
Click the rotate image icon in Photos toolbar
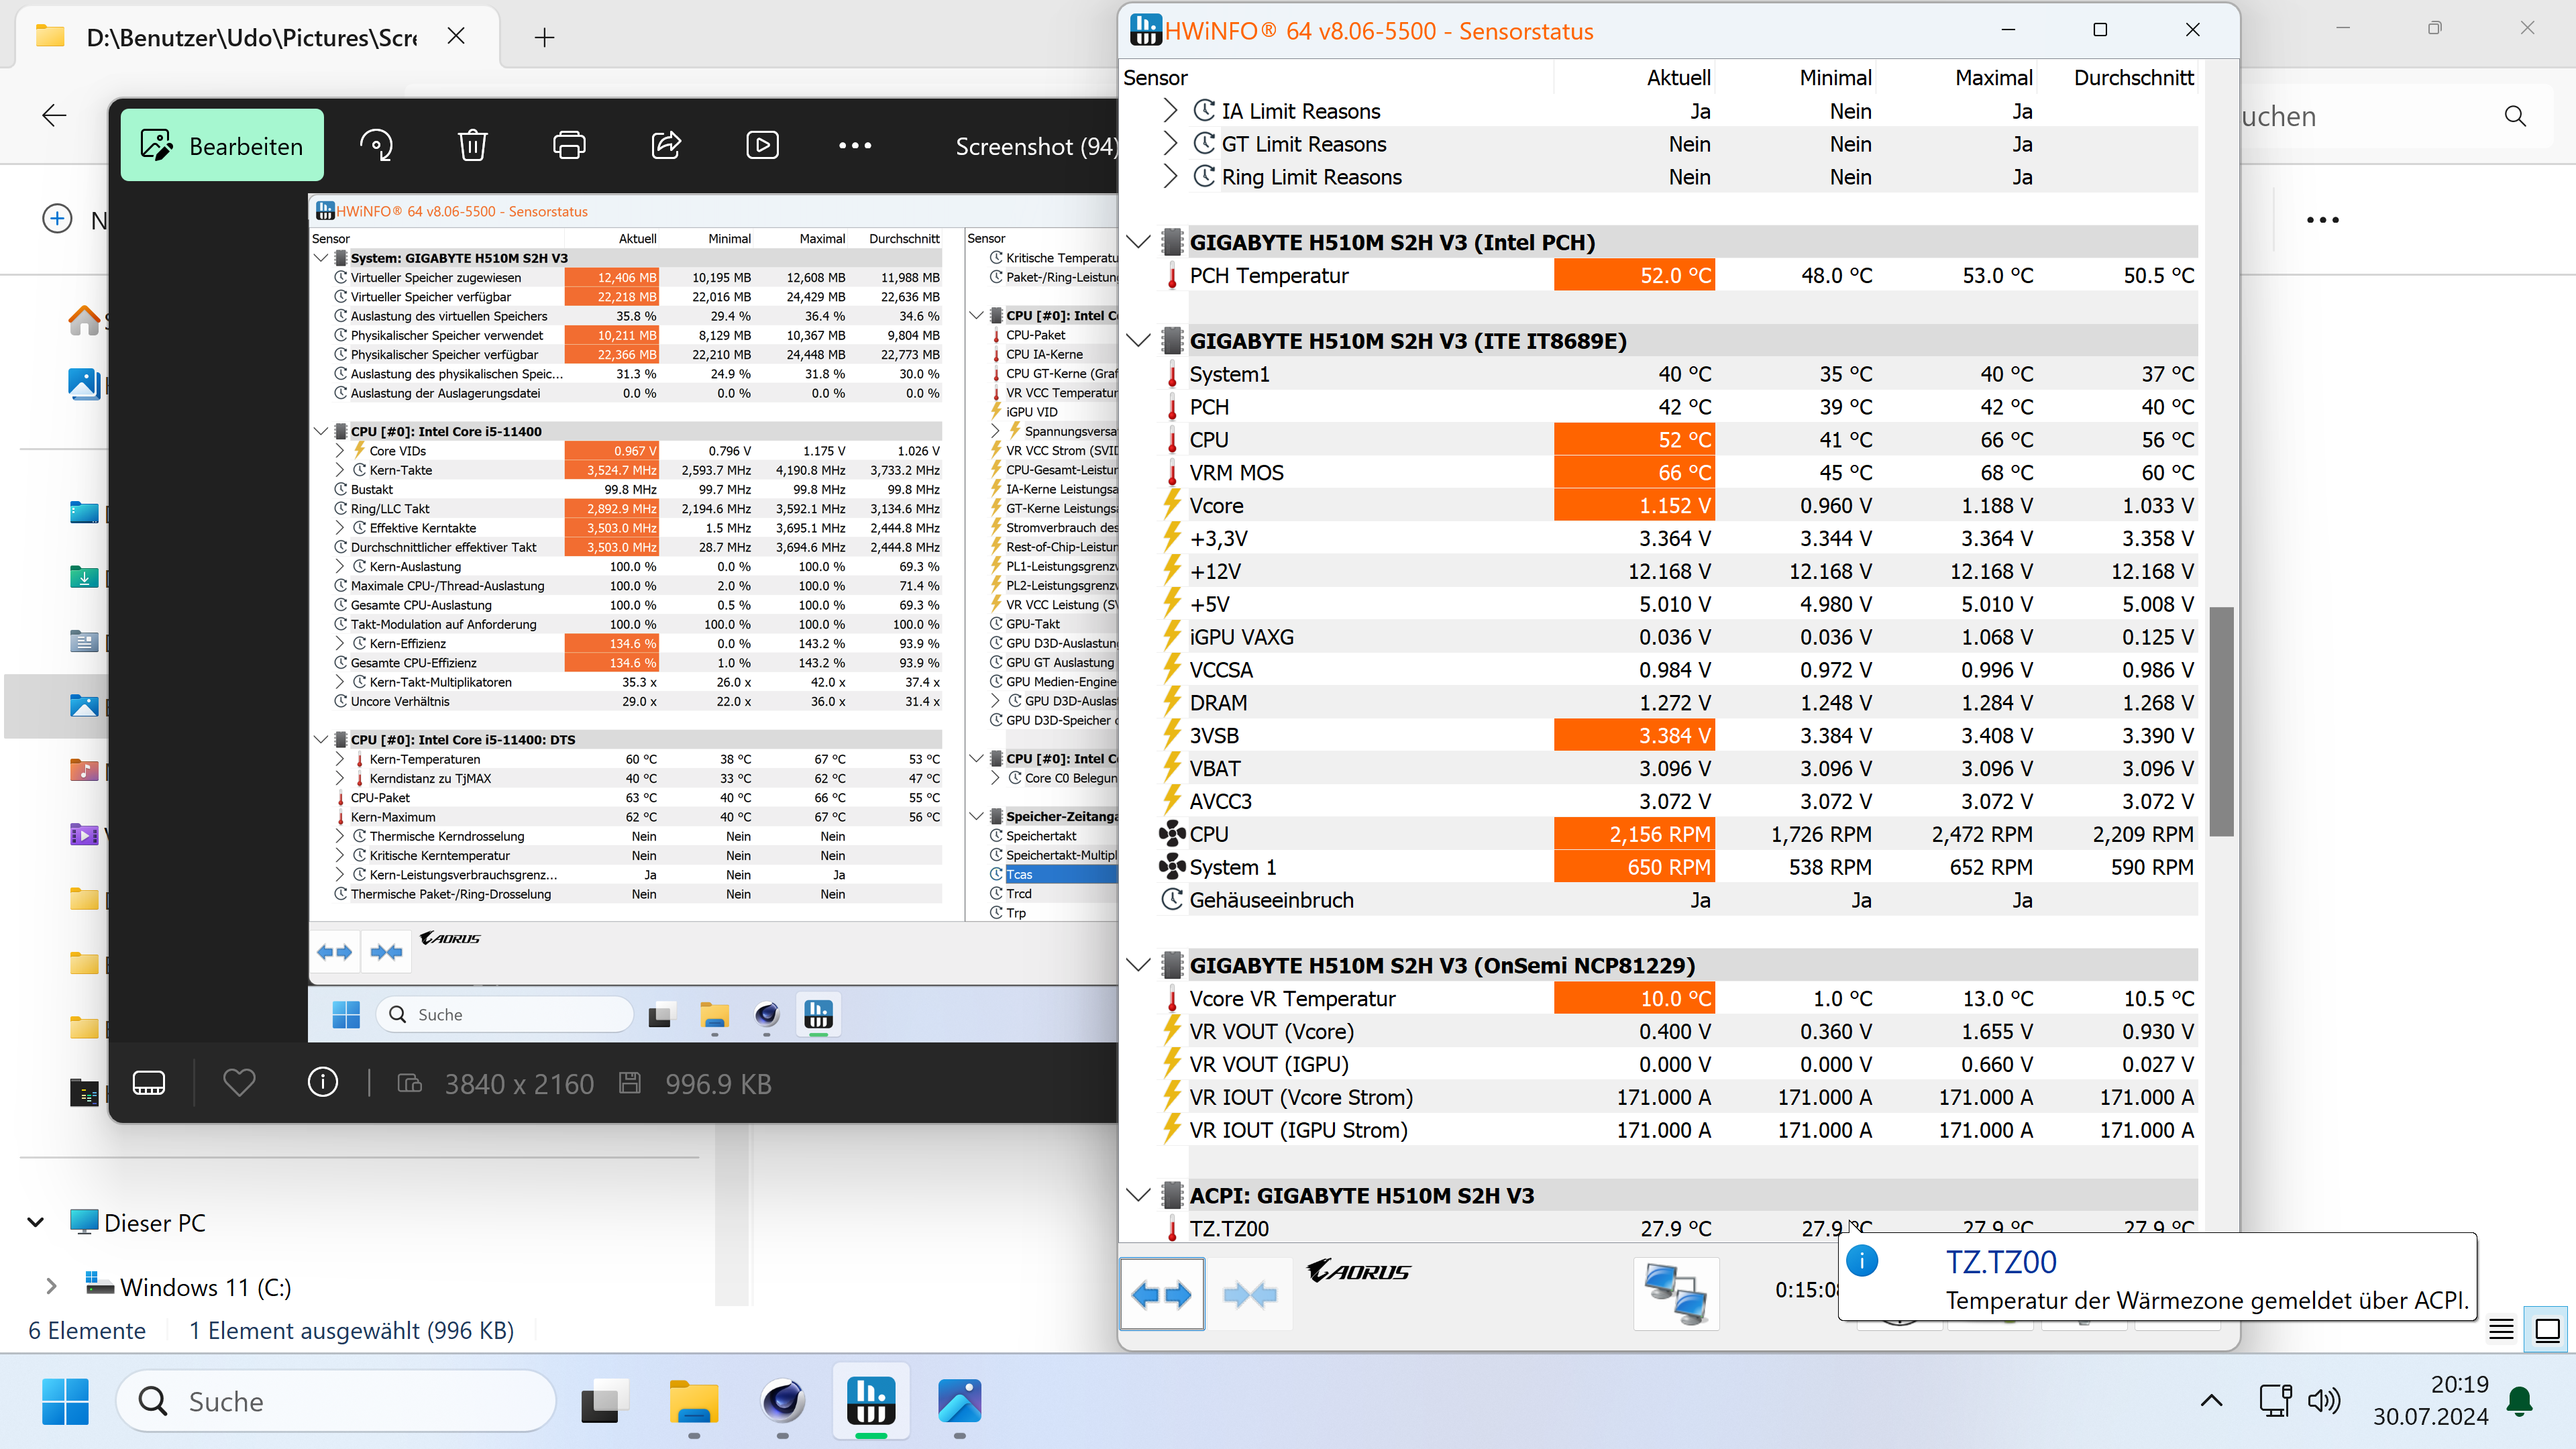tap(376, 146)
